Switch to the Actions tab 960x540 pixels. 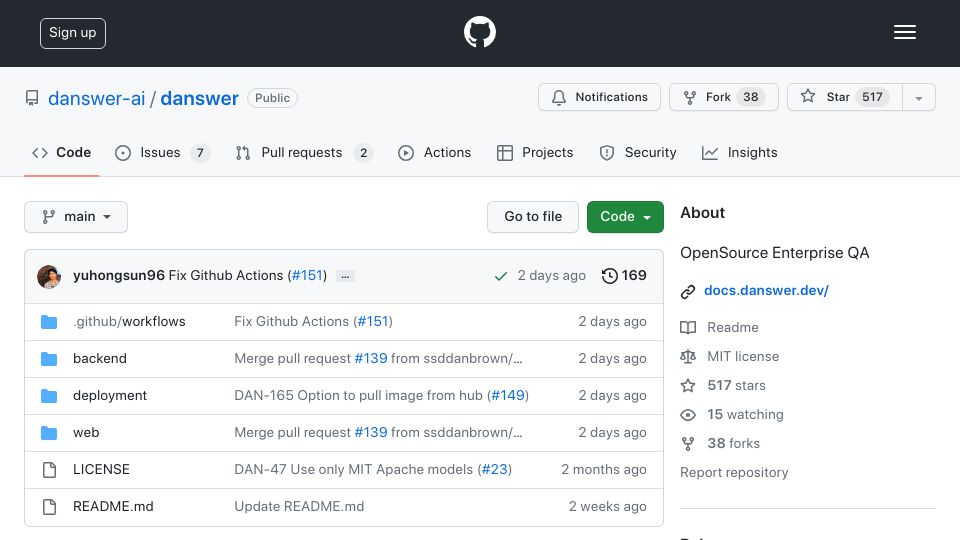pos(435,152)
